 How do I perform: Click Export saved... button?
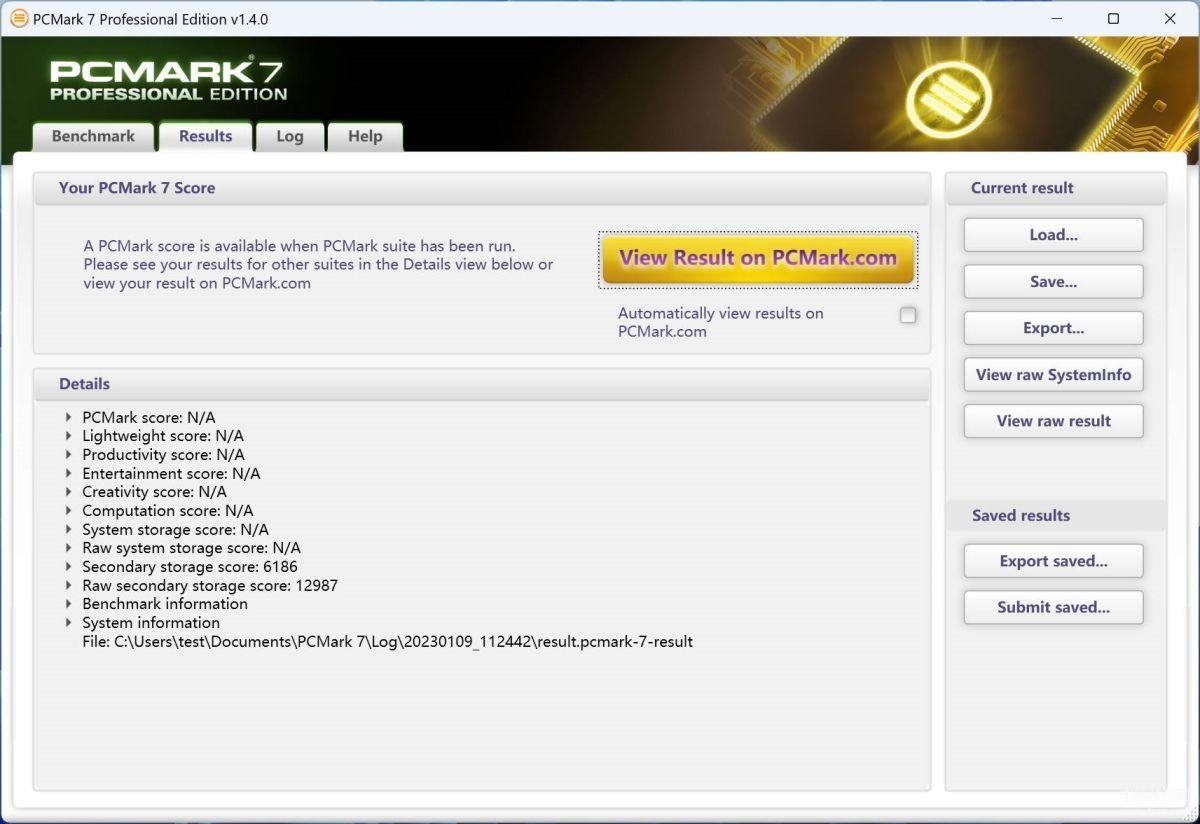coord(1054,561)
